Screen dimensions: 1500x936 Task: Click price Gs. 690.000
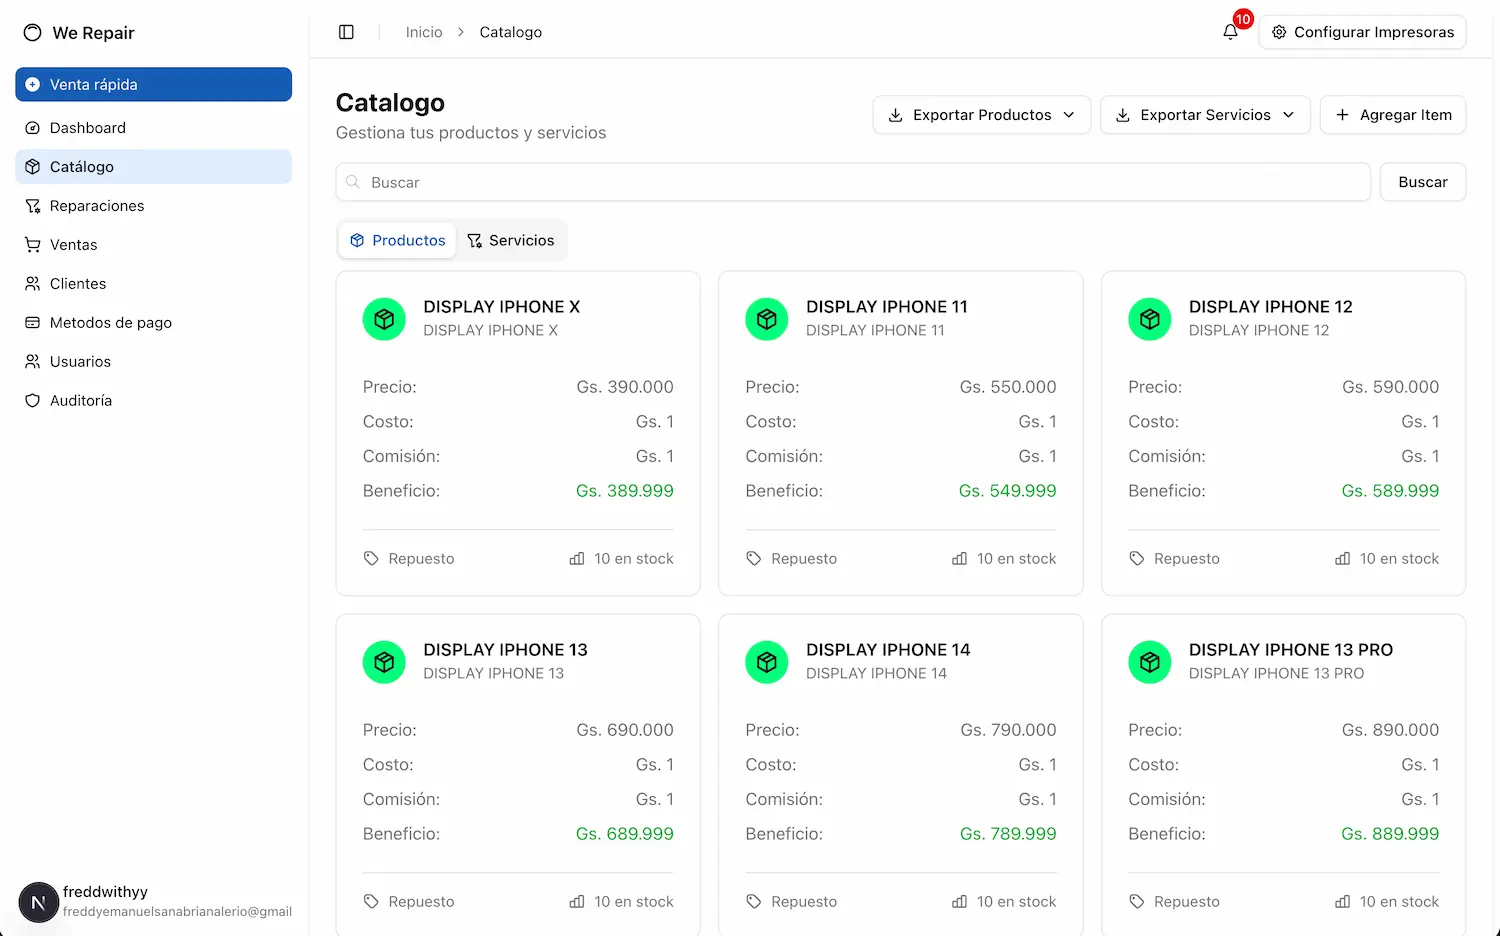(x=625, y=730)
